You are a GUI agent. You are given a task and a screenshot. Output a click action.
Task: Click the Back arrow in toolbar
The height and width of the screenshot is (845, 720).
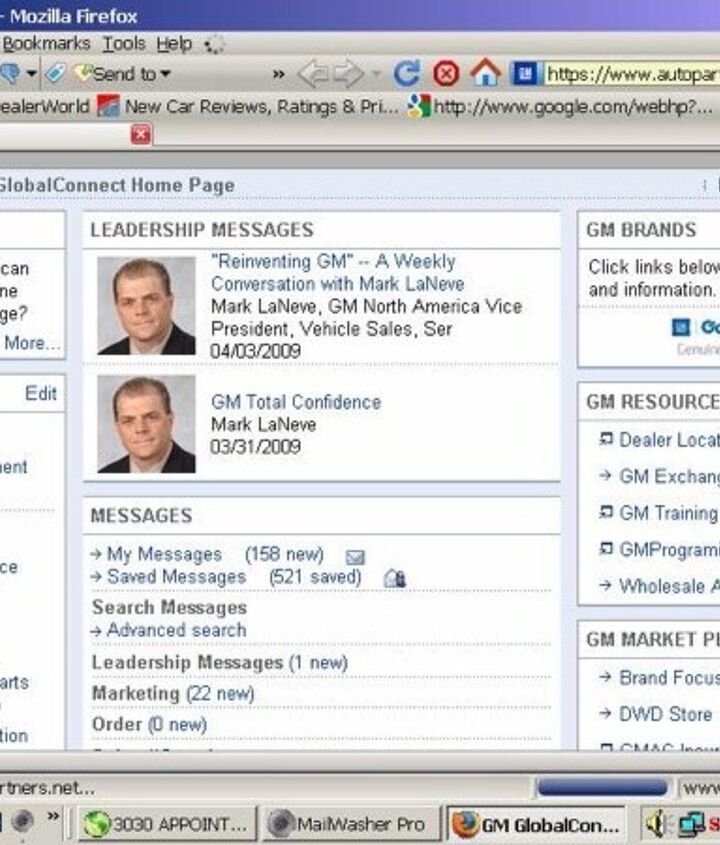click(313, 73)
